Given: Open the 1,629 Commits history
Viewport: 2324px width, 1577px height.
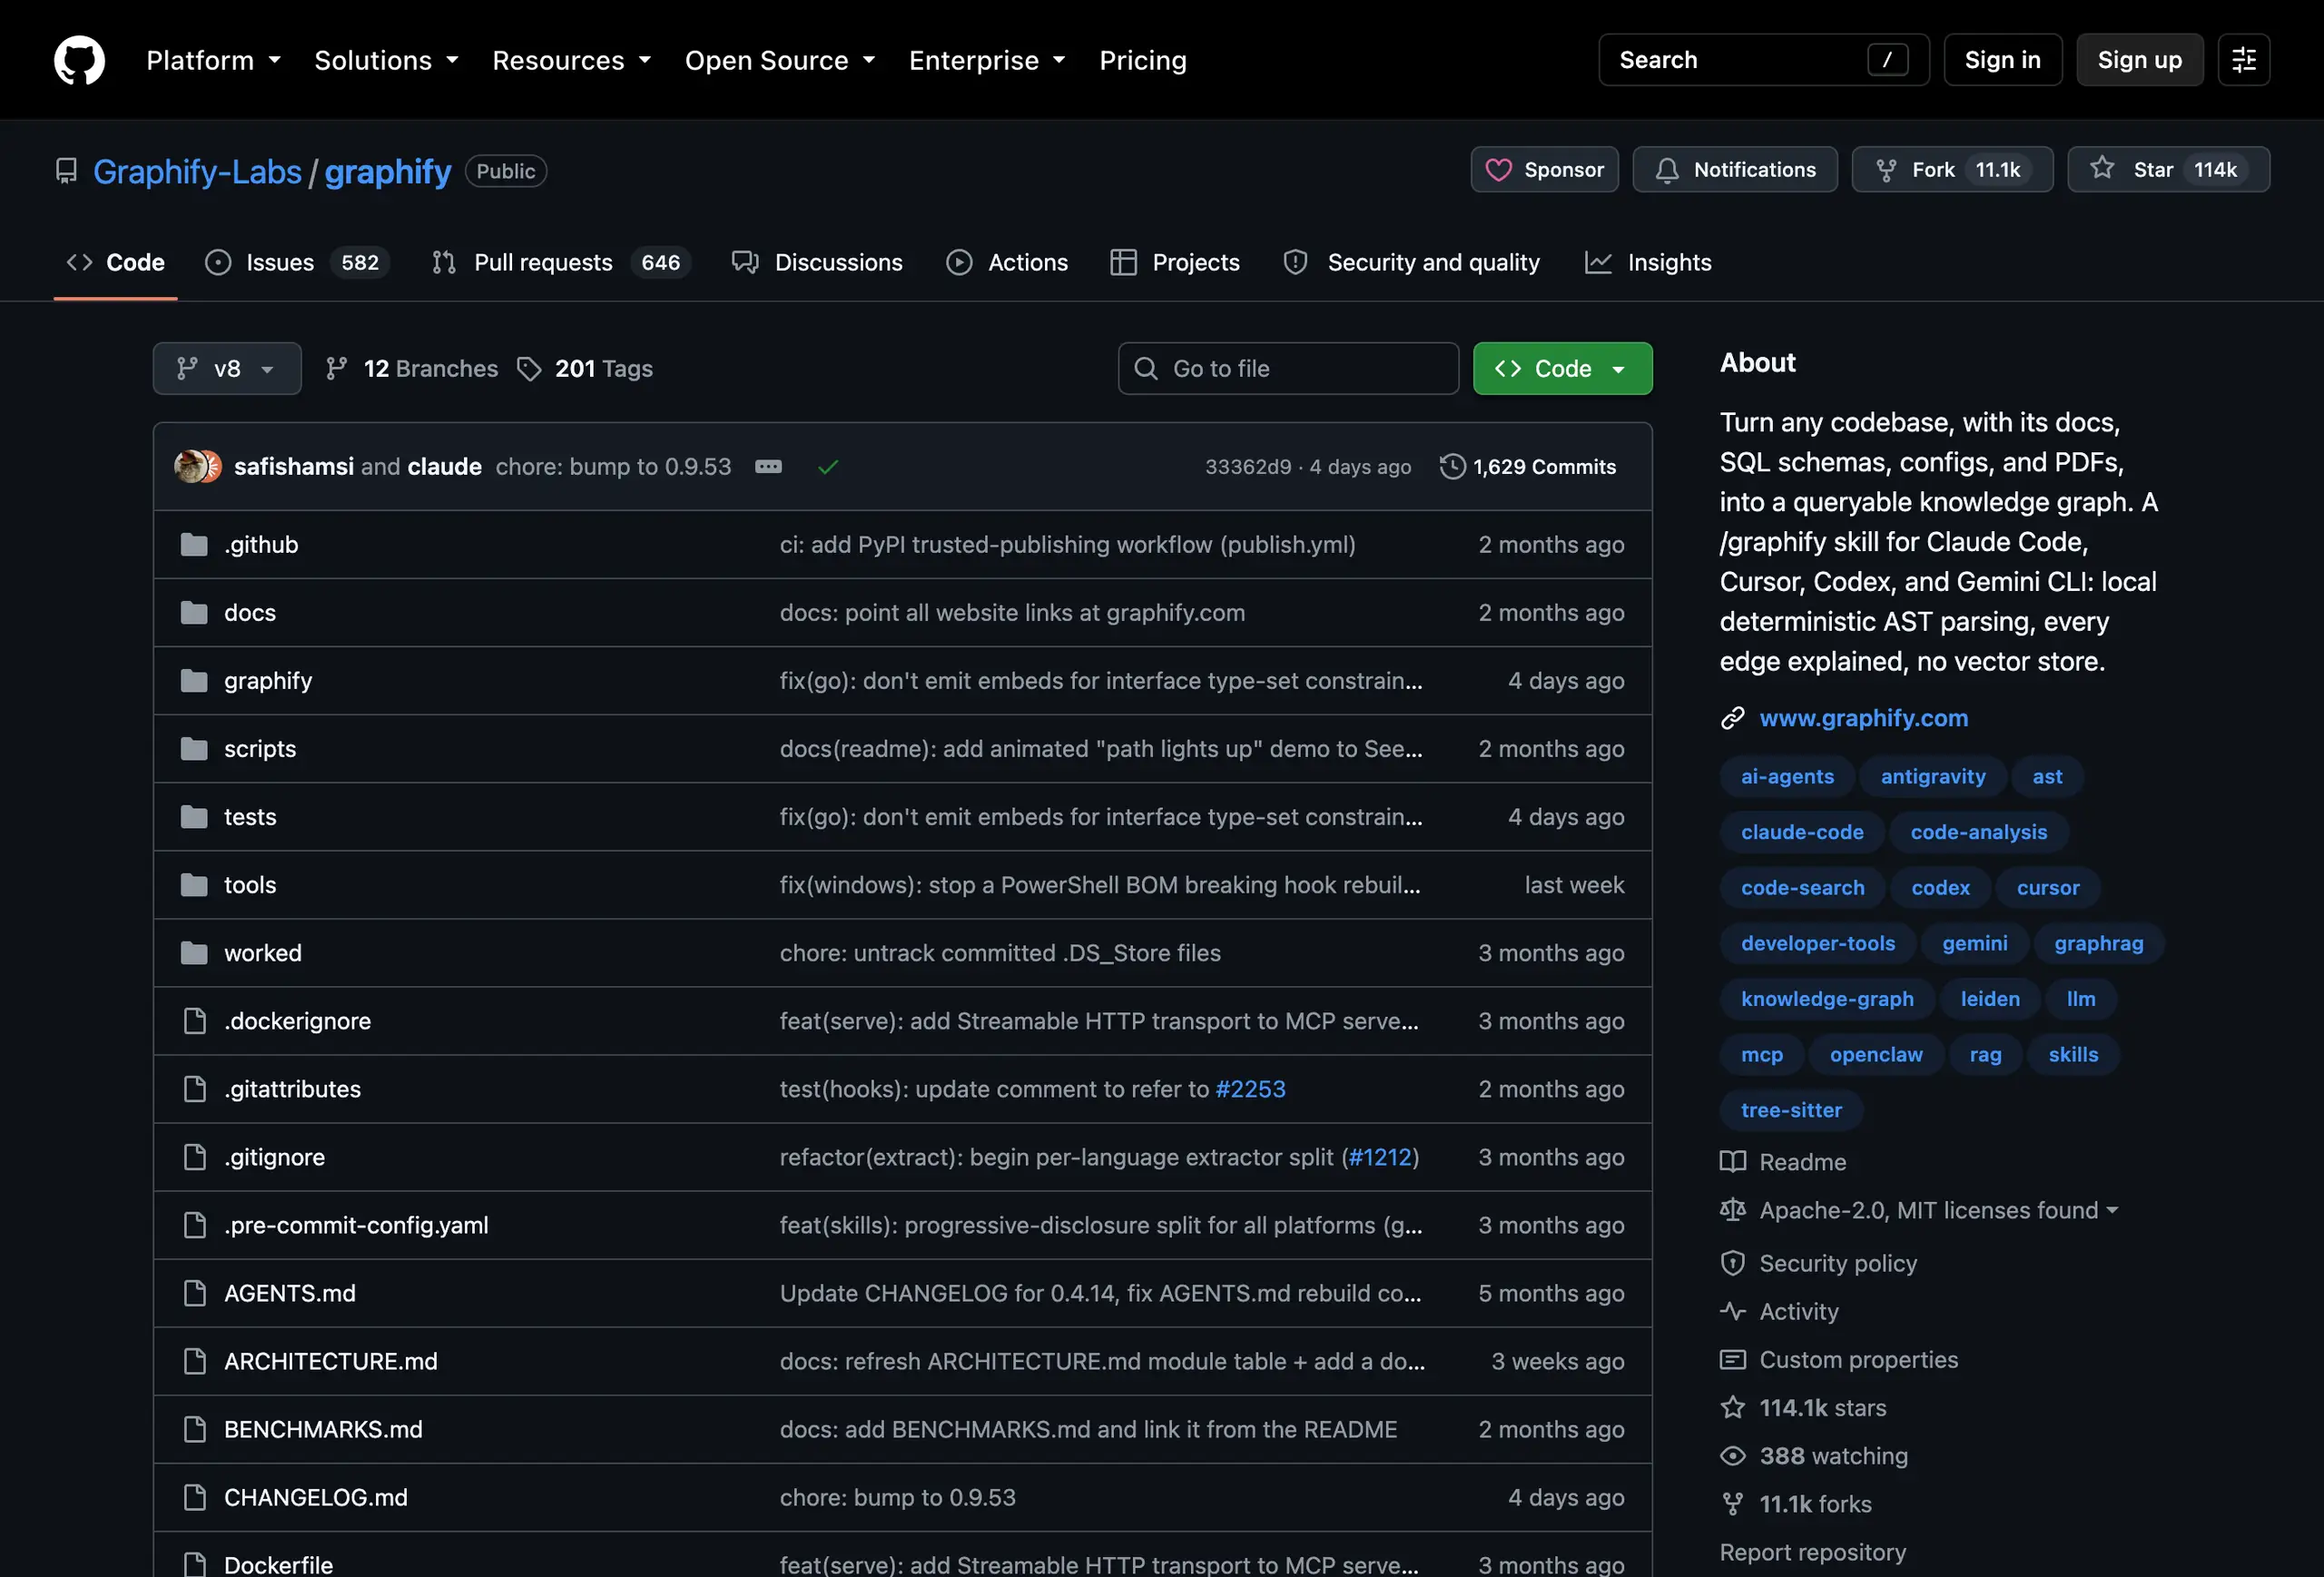Looking at the screenshot, I should tap(1528, 467).
